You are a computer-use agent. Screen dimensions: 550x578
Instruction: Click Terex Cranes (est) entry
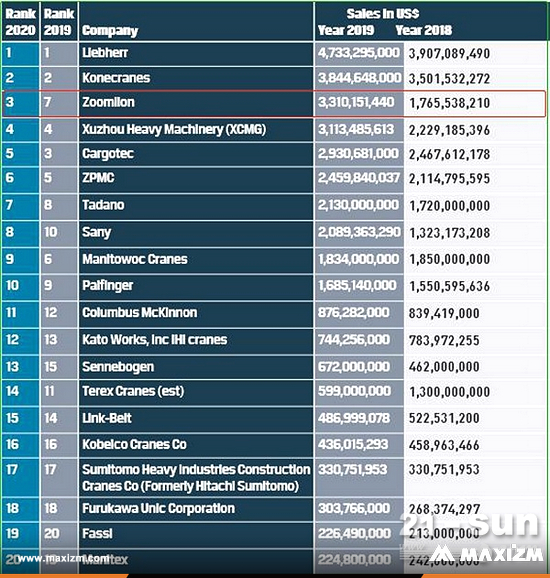click(133, 391)
